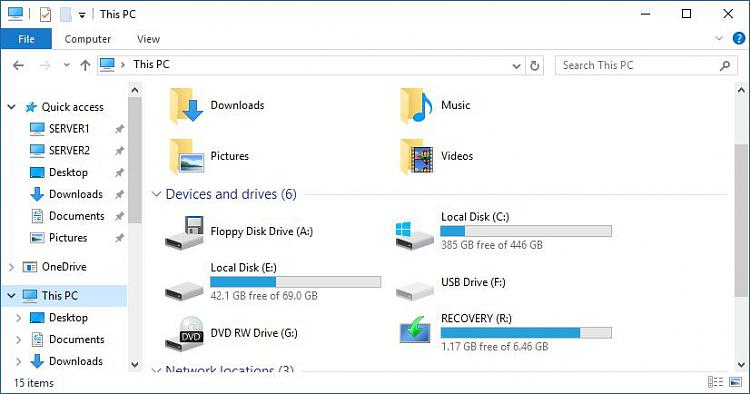750x394 pixels.
Task: Click the navigation pane scroll down arrow
Action: click(135, 365)
